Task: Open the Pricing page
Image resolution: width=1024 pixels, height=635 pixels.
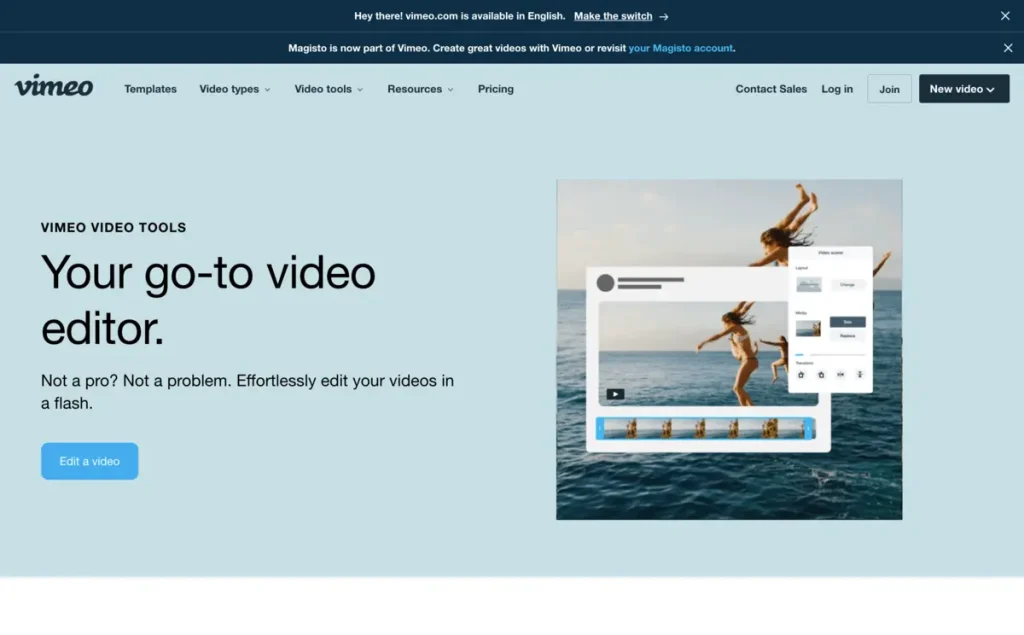Action: pyautogui.click(x=495, y=89)
